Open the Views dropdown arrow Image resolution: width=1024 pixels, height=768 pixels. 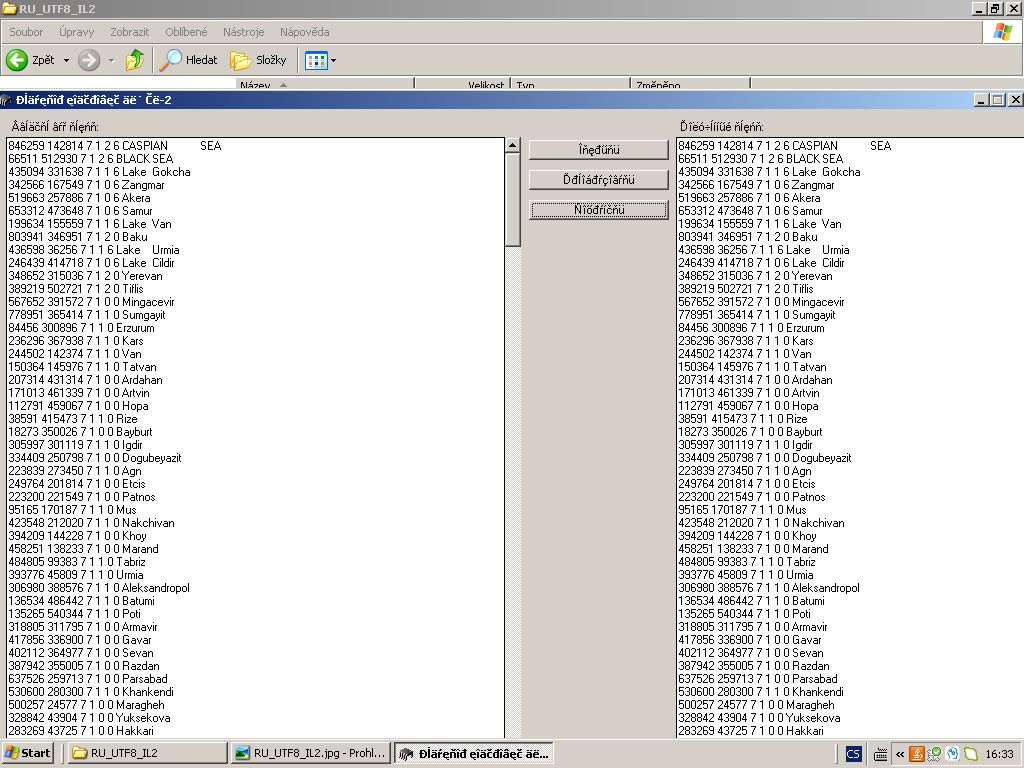(x=334, y=60)
